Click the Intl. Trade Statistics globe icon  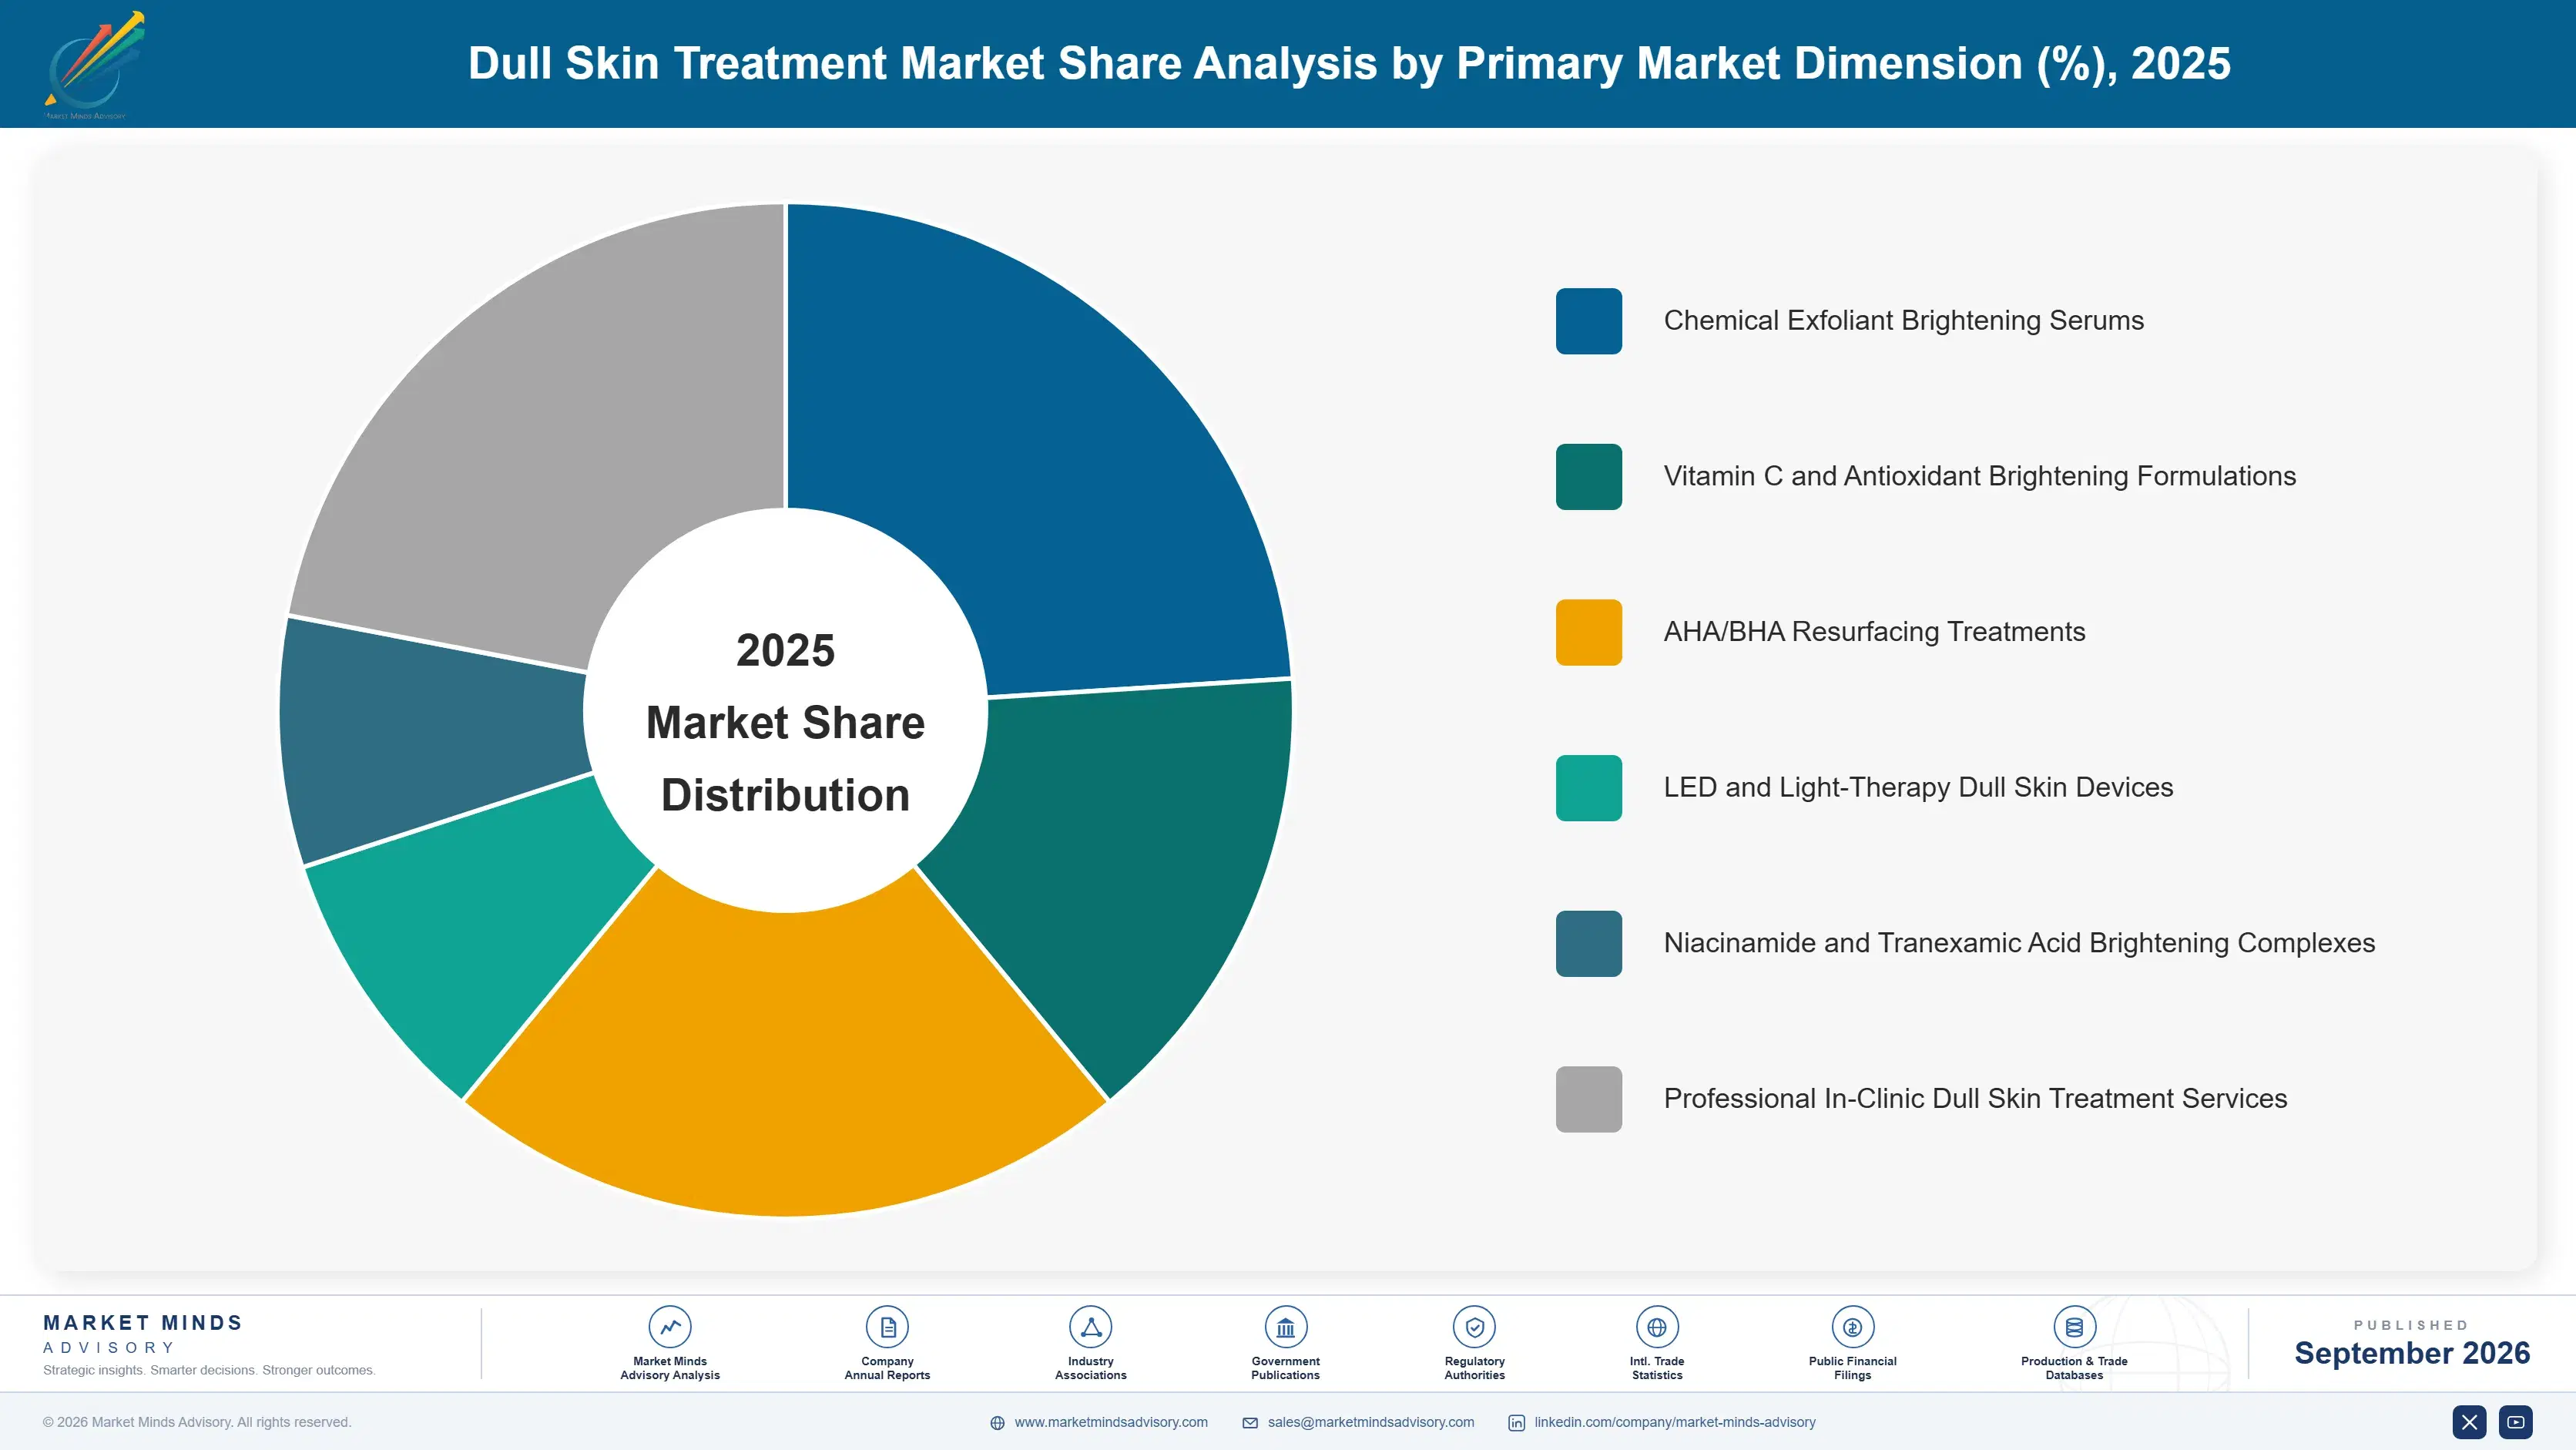(x=1657, y=1327)
